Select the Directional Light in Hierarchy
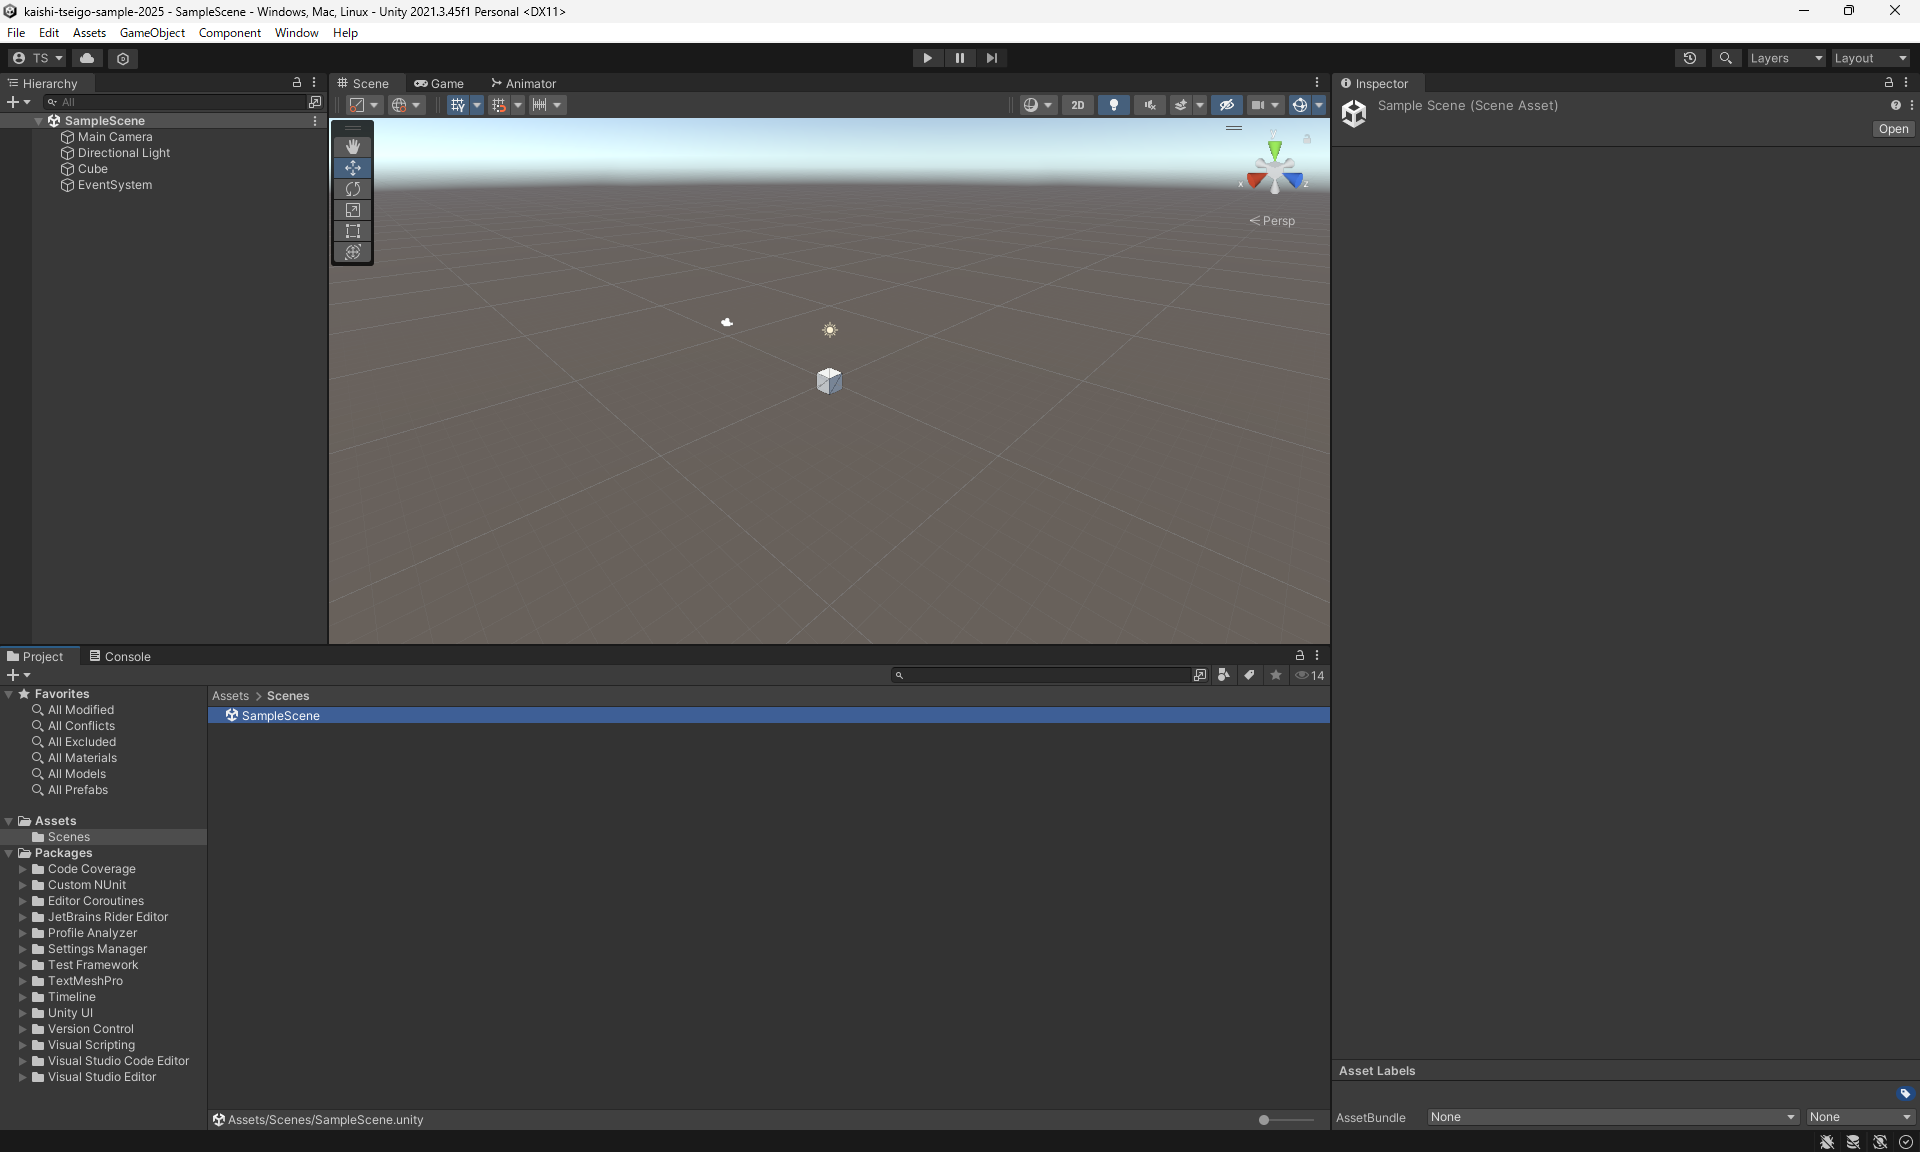This screenshot has width=1920, height=1152. (x=123, y=153)
